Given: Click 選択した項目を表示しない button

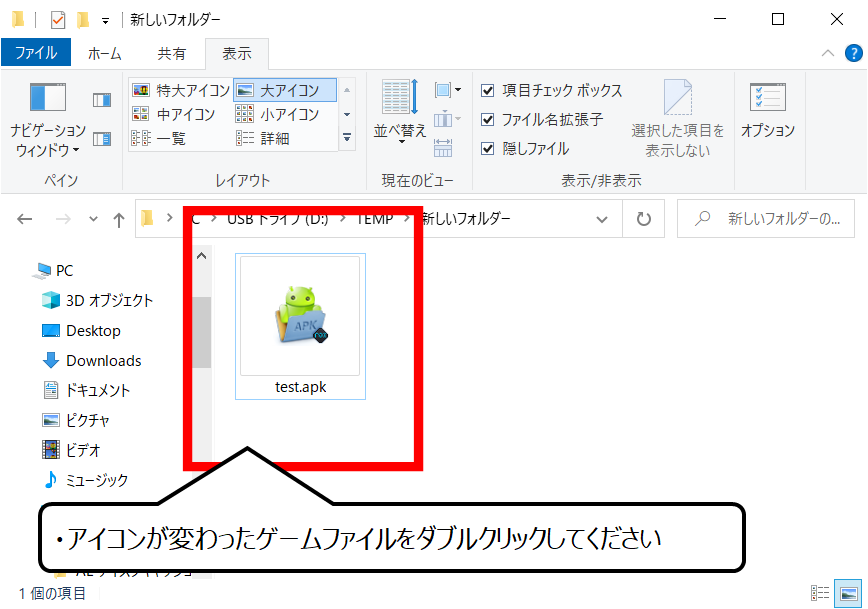Looking at the screenshot, I should pos(678,118).
